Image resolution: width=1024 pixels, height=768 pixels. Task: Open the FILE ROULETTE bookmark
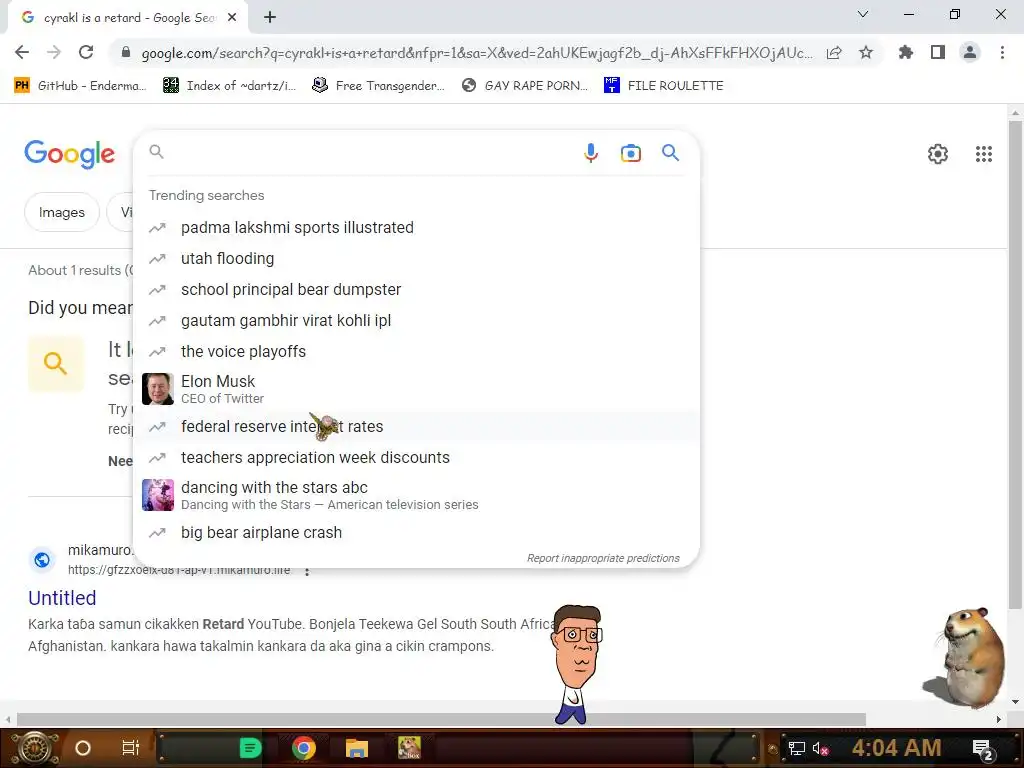pyautogui.click(x=664, y=86)
